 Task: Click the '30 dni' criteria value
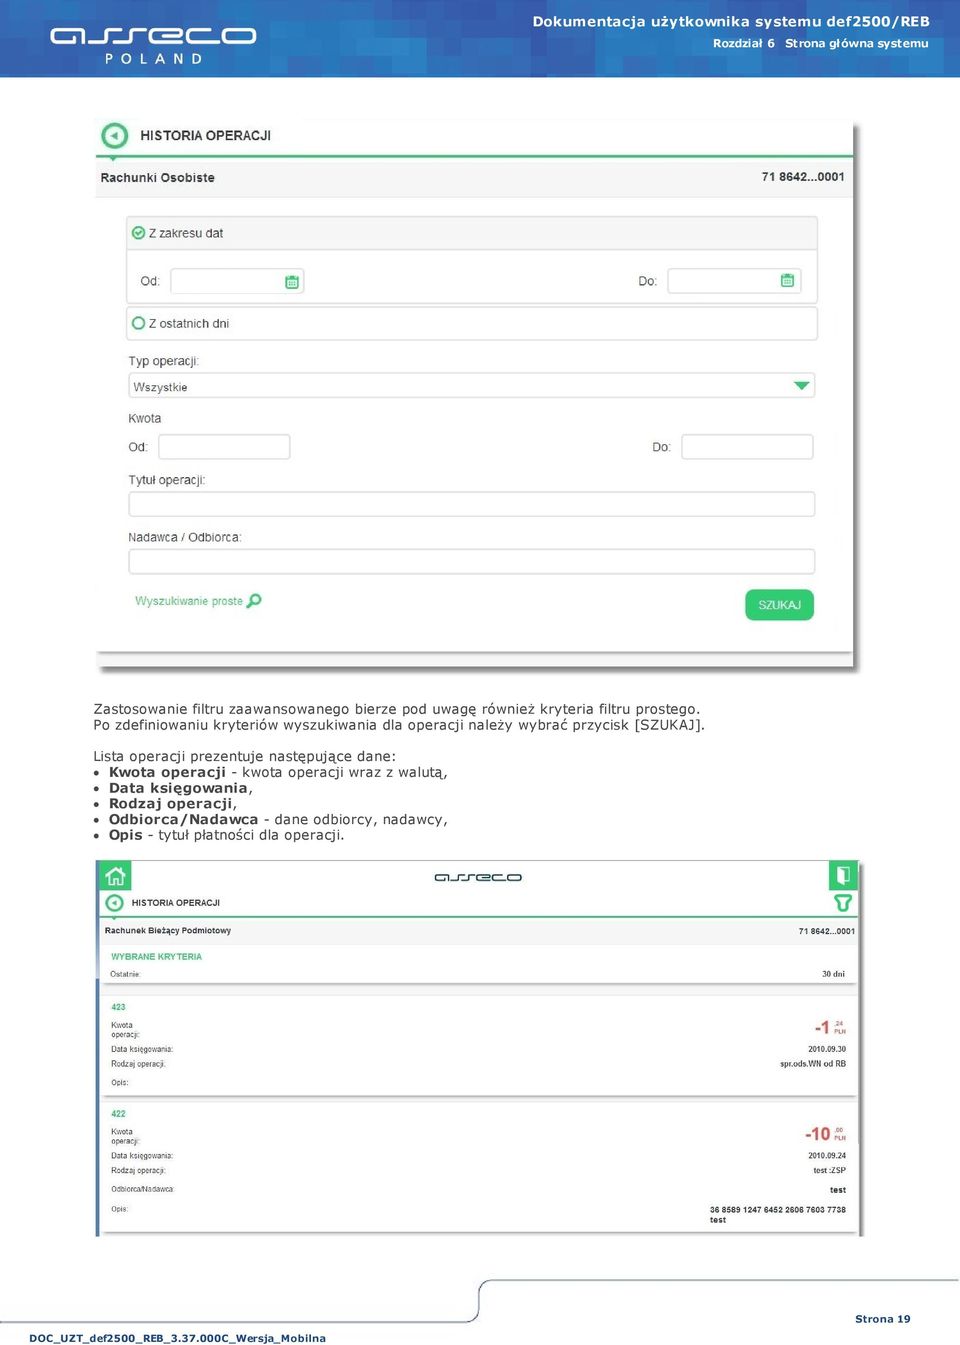(x=833, y=974)
